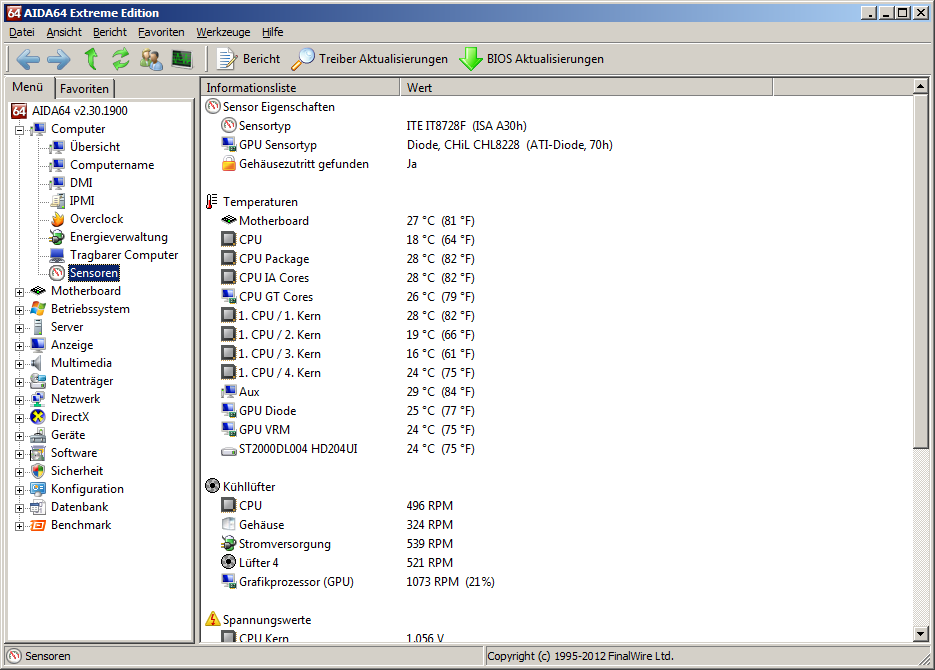The image size is (935, 670).
Task: Click the blue back arrow icon
Action: [28, 59]
